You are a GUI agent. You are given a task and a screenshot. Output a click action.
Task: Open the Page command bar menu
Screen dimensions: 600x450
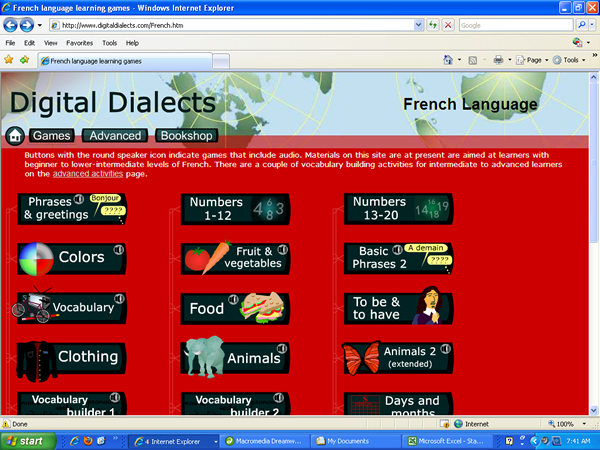click(x=532, y=60)
